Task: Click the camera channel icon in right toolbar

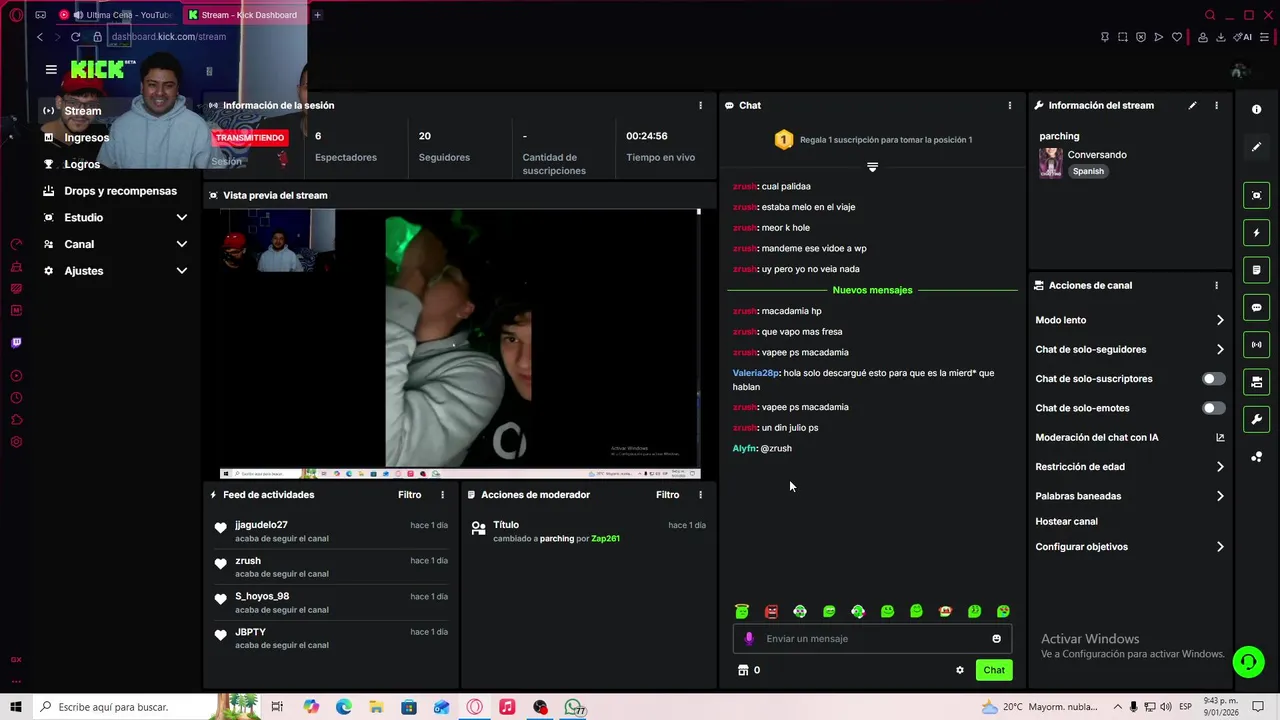Action: click(x=1257, y=382)
